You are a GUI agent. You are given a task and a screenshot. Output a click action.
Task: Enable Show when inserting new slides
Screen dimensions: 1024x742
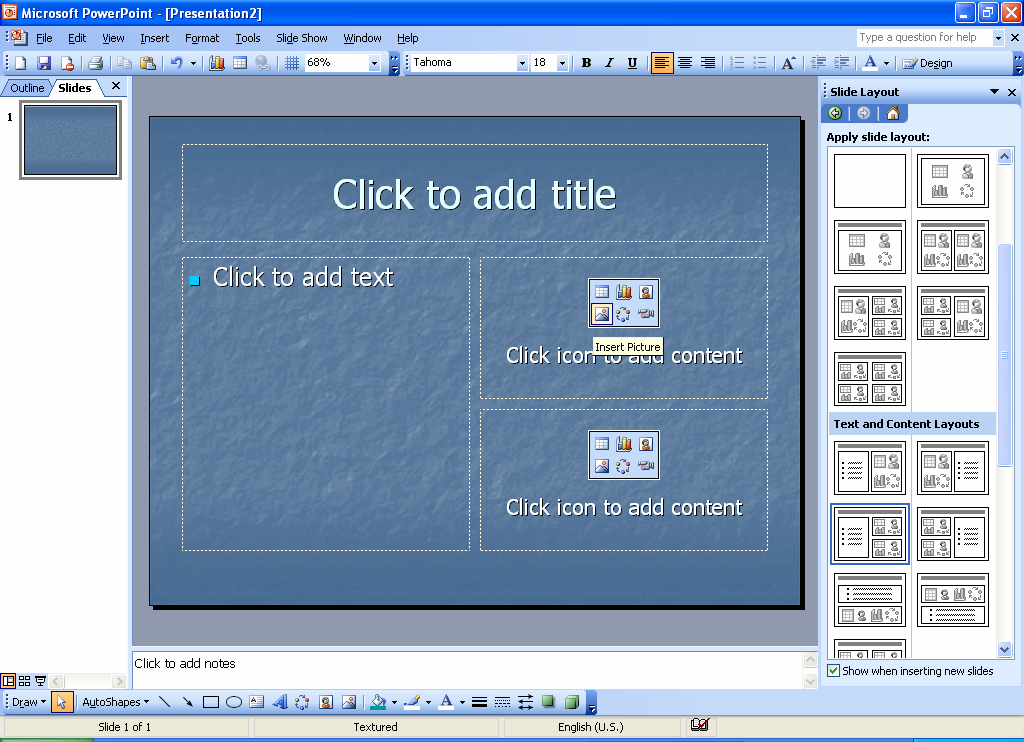coord(834,669)
